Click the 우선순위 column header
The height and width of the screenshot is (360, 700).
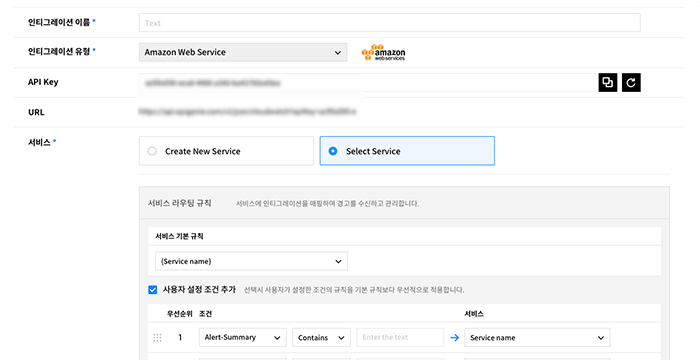(x=179, y=314)
